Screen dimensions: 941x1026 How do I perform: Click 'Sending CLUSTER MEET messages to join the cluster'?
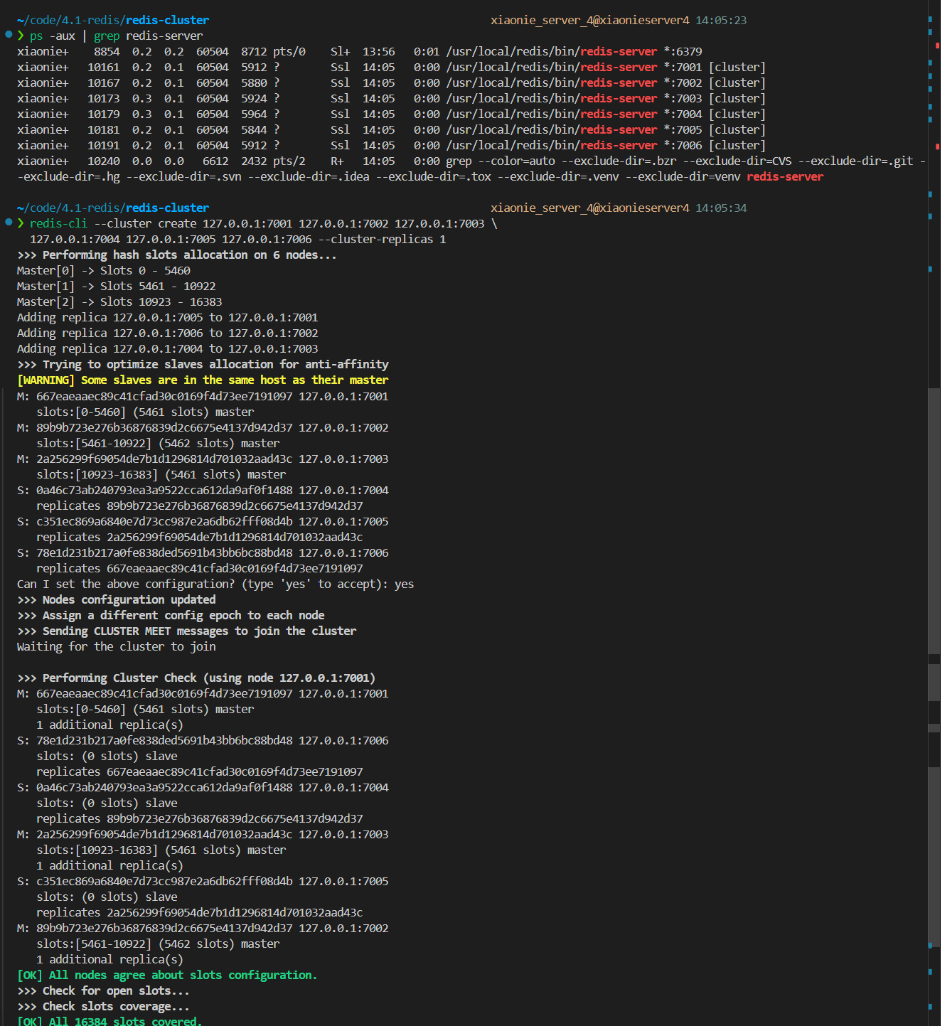coord(186,631)
